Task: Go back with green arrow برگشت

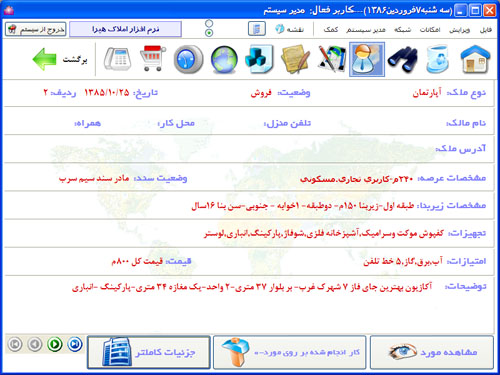Action: click(x=60, y=60)
